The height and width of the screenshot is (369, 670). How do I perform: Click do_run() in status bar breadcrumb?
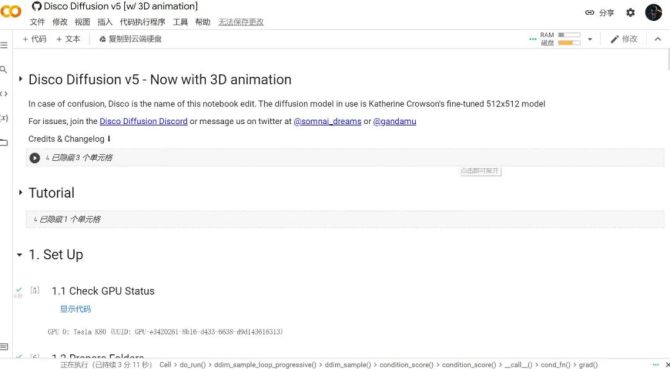[193, 365]
